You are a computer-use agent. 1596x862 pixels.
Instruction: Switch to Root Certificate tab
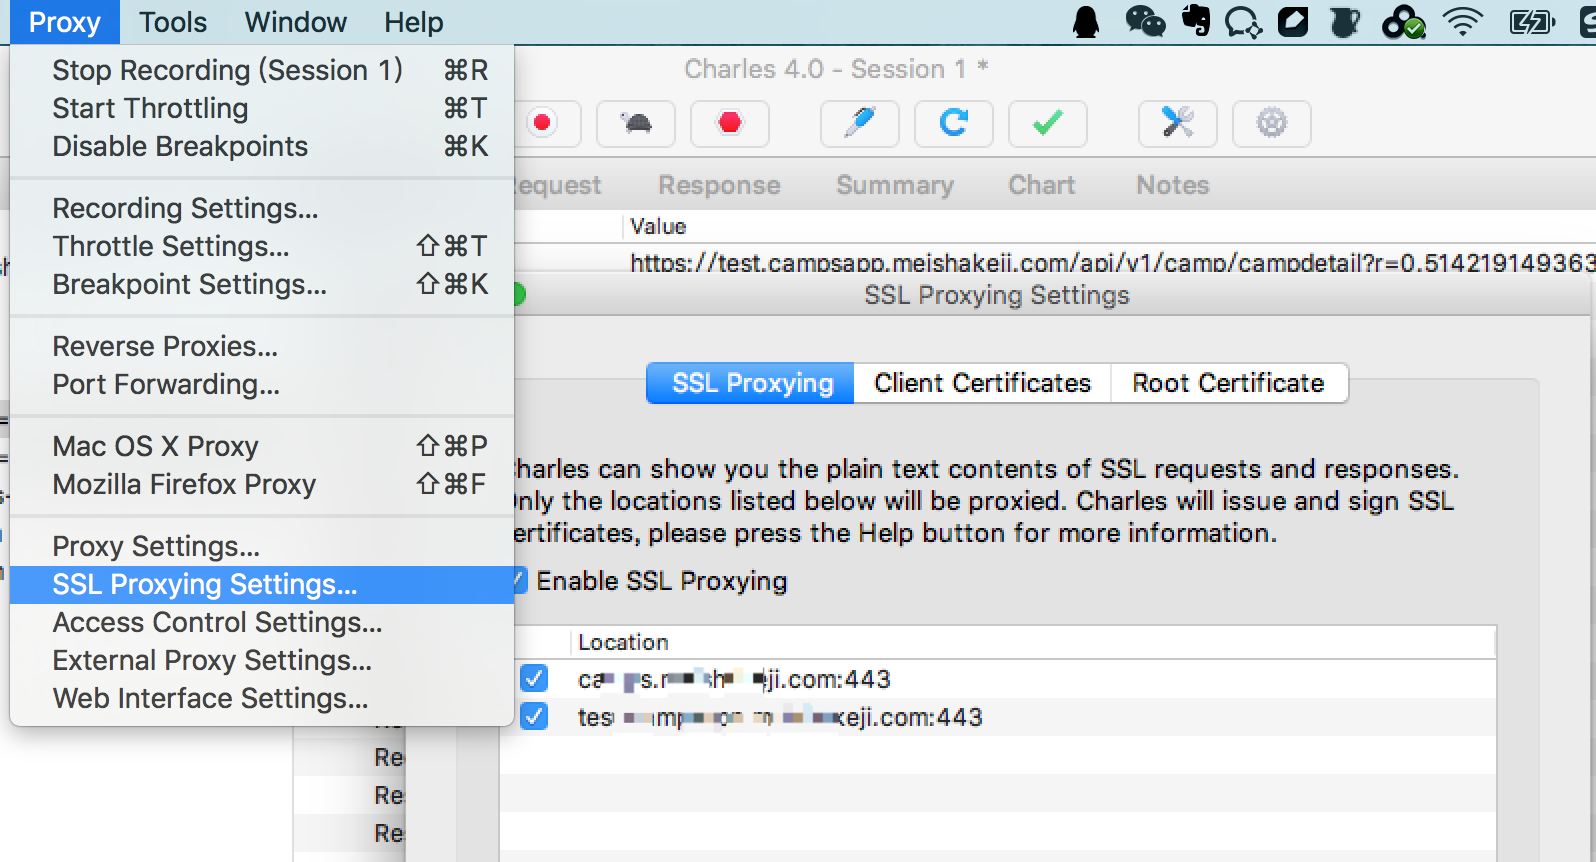[1229, 383]
